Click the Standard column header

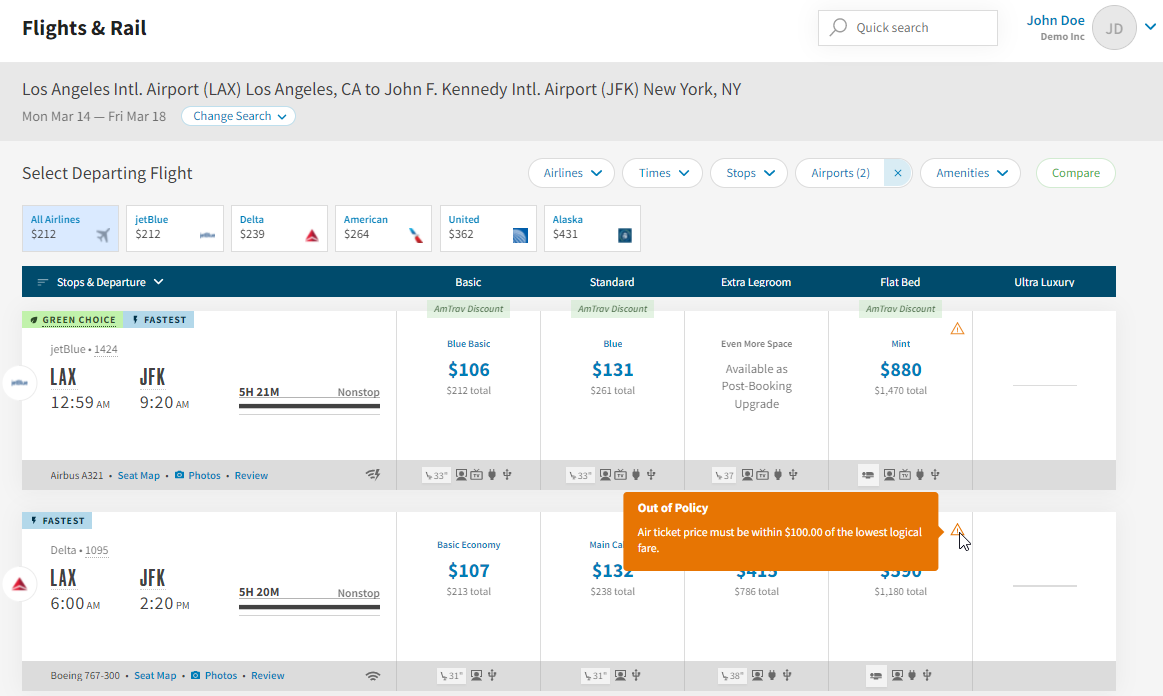[x=612, y=282]
